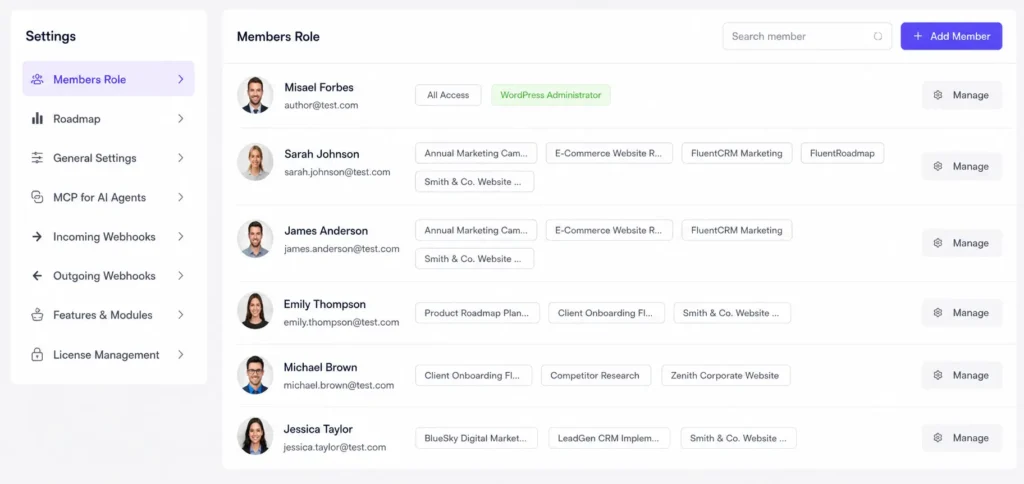Click the All Access tag

click(x=448, y=95)
